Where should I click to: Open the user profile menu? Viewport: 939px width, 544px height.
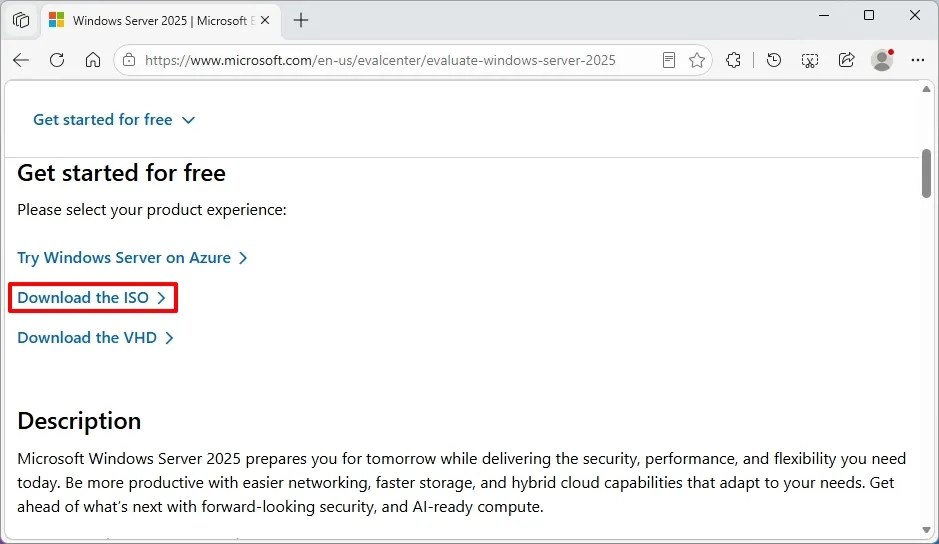pyautogui.click(x=882, y=60)
